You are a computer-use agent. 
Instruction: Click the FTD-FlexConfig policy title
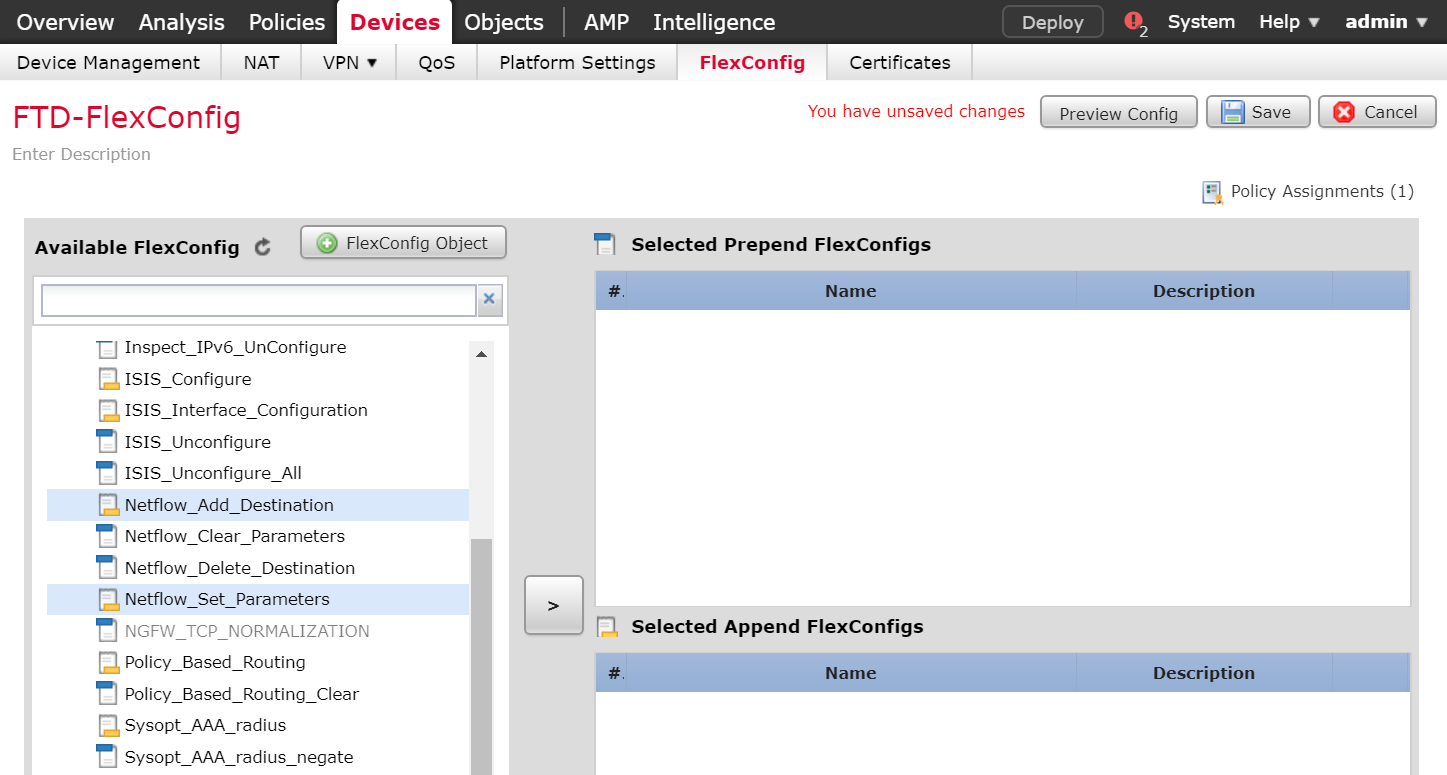[x=127, y=117]
